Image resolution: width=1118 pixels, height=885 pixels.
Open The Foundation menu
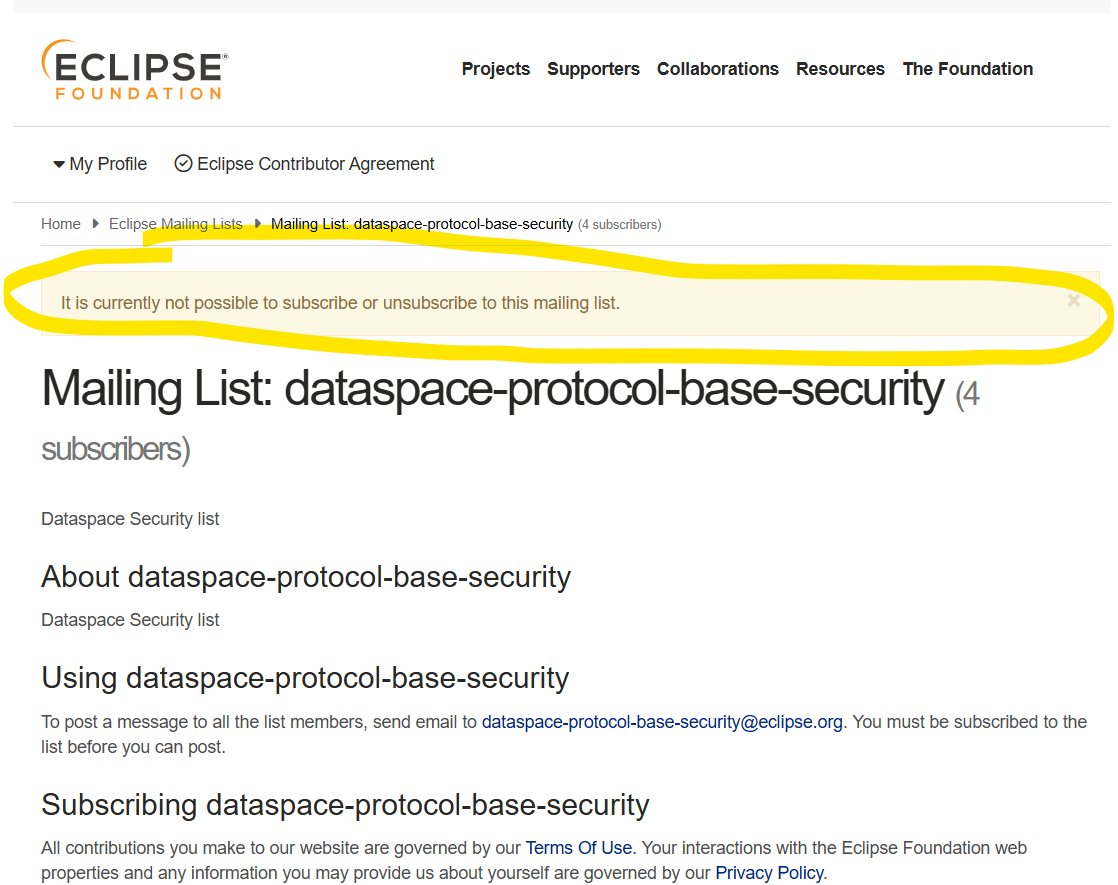(968, 69)
